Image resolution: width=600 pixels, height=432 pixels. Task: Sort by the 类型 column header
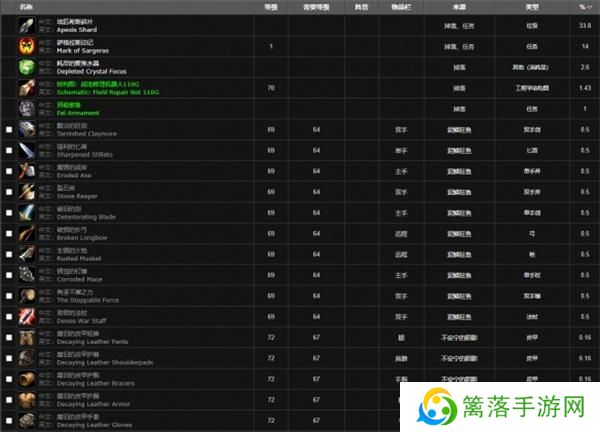[532, 7]
